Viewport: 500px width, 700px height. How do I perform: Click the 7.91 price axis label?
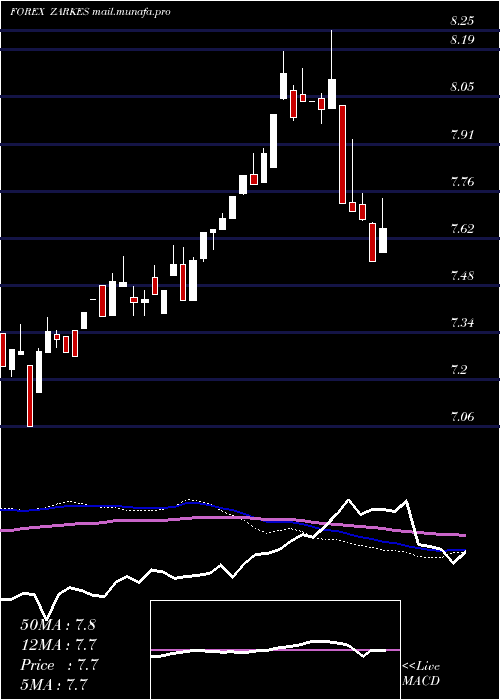462,134
